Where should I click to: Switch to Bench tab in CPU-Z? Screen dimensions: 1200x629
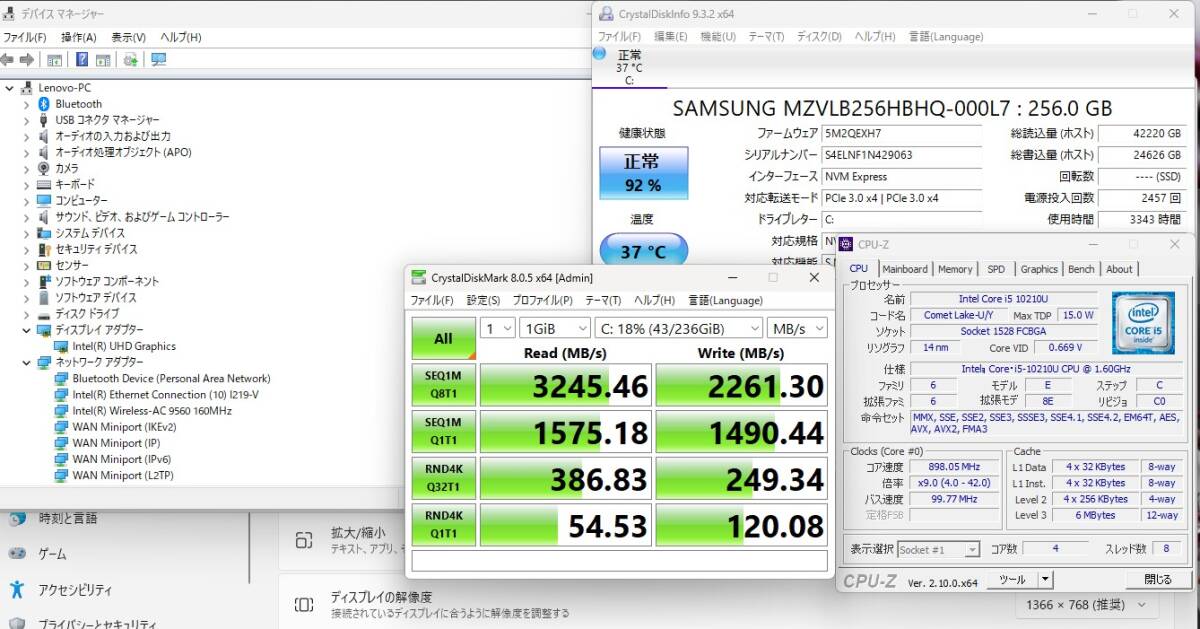(1081, 269)
